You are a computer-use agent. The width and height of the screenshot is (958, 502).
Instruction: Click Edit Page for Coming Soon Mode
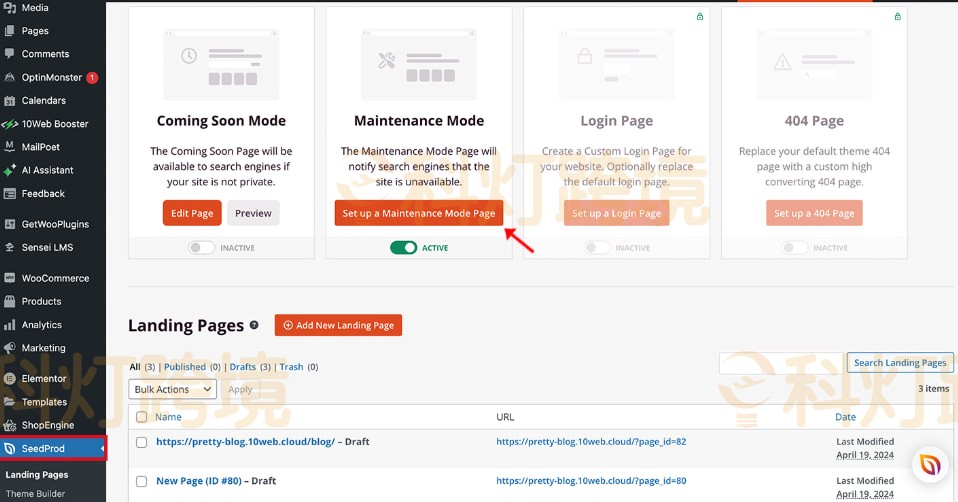coord(192,213)
